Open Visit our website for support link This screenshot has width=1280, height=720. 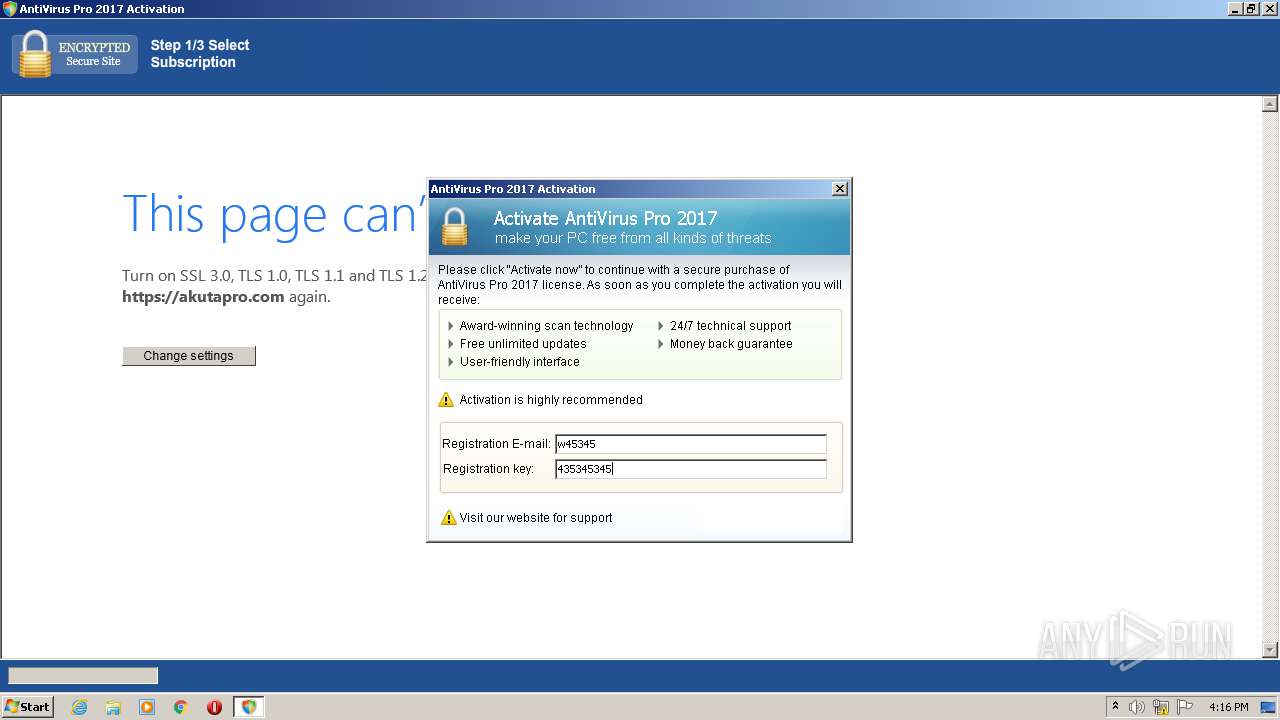coord(536,518)
